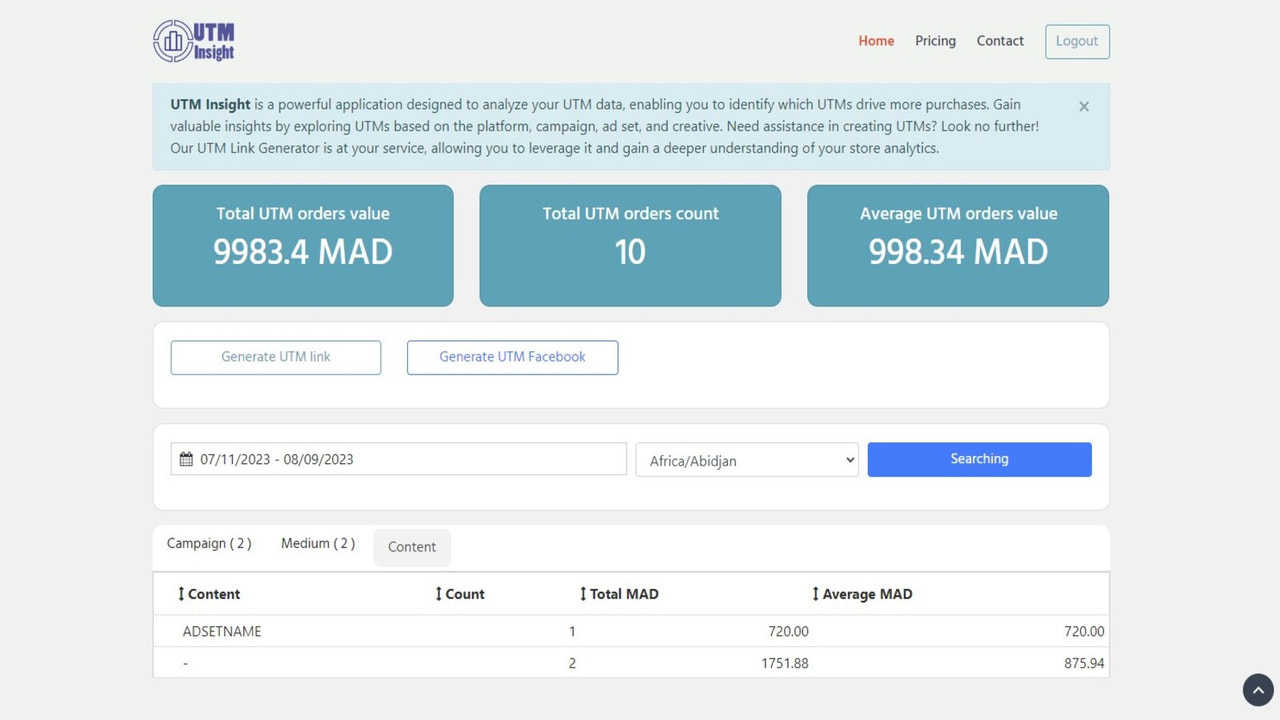This screenshot has height=720, width=1280.
Task: Navigate to the Pricing page
Action: click(x=934, y=41)
